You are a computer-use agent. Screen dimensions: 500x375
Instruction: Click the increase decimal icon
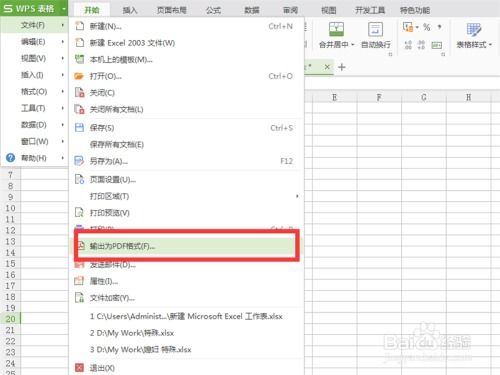[408, 45]
